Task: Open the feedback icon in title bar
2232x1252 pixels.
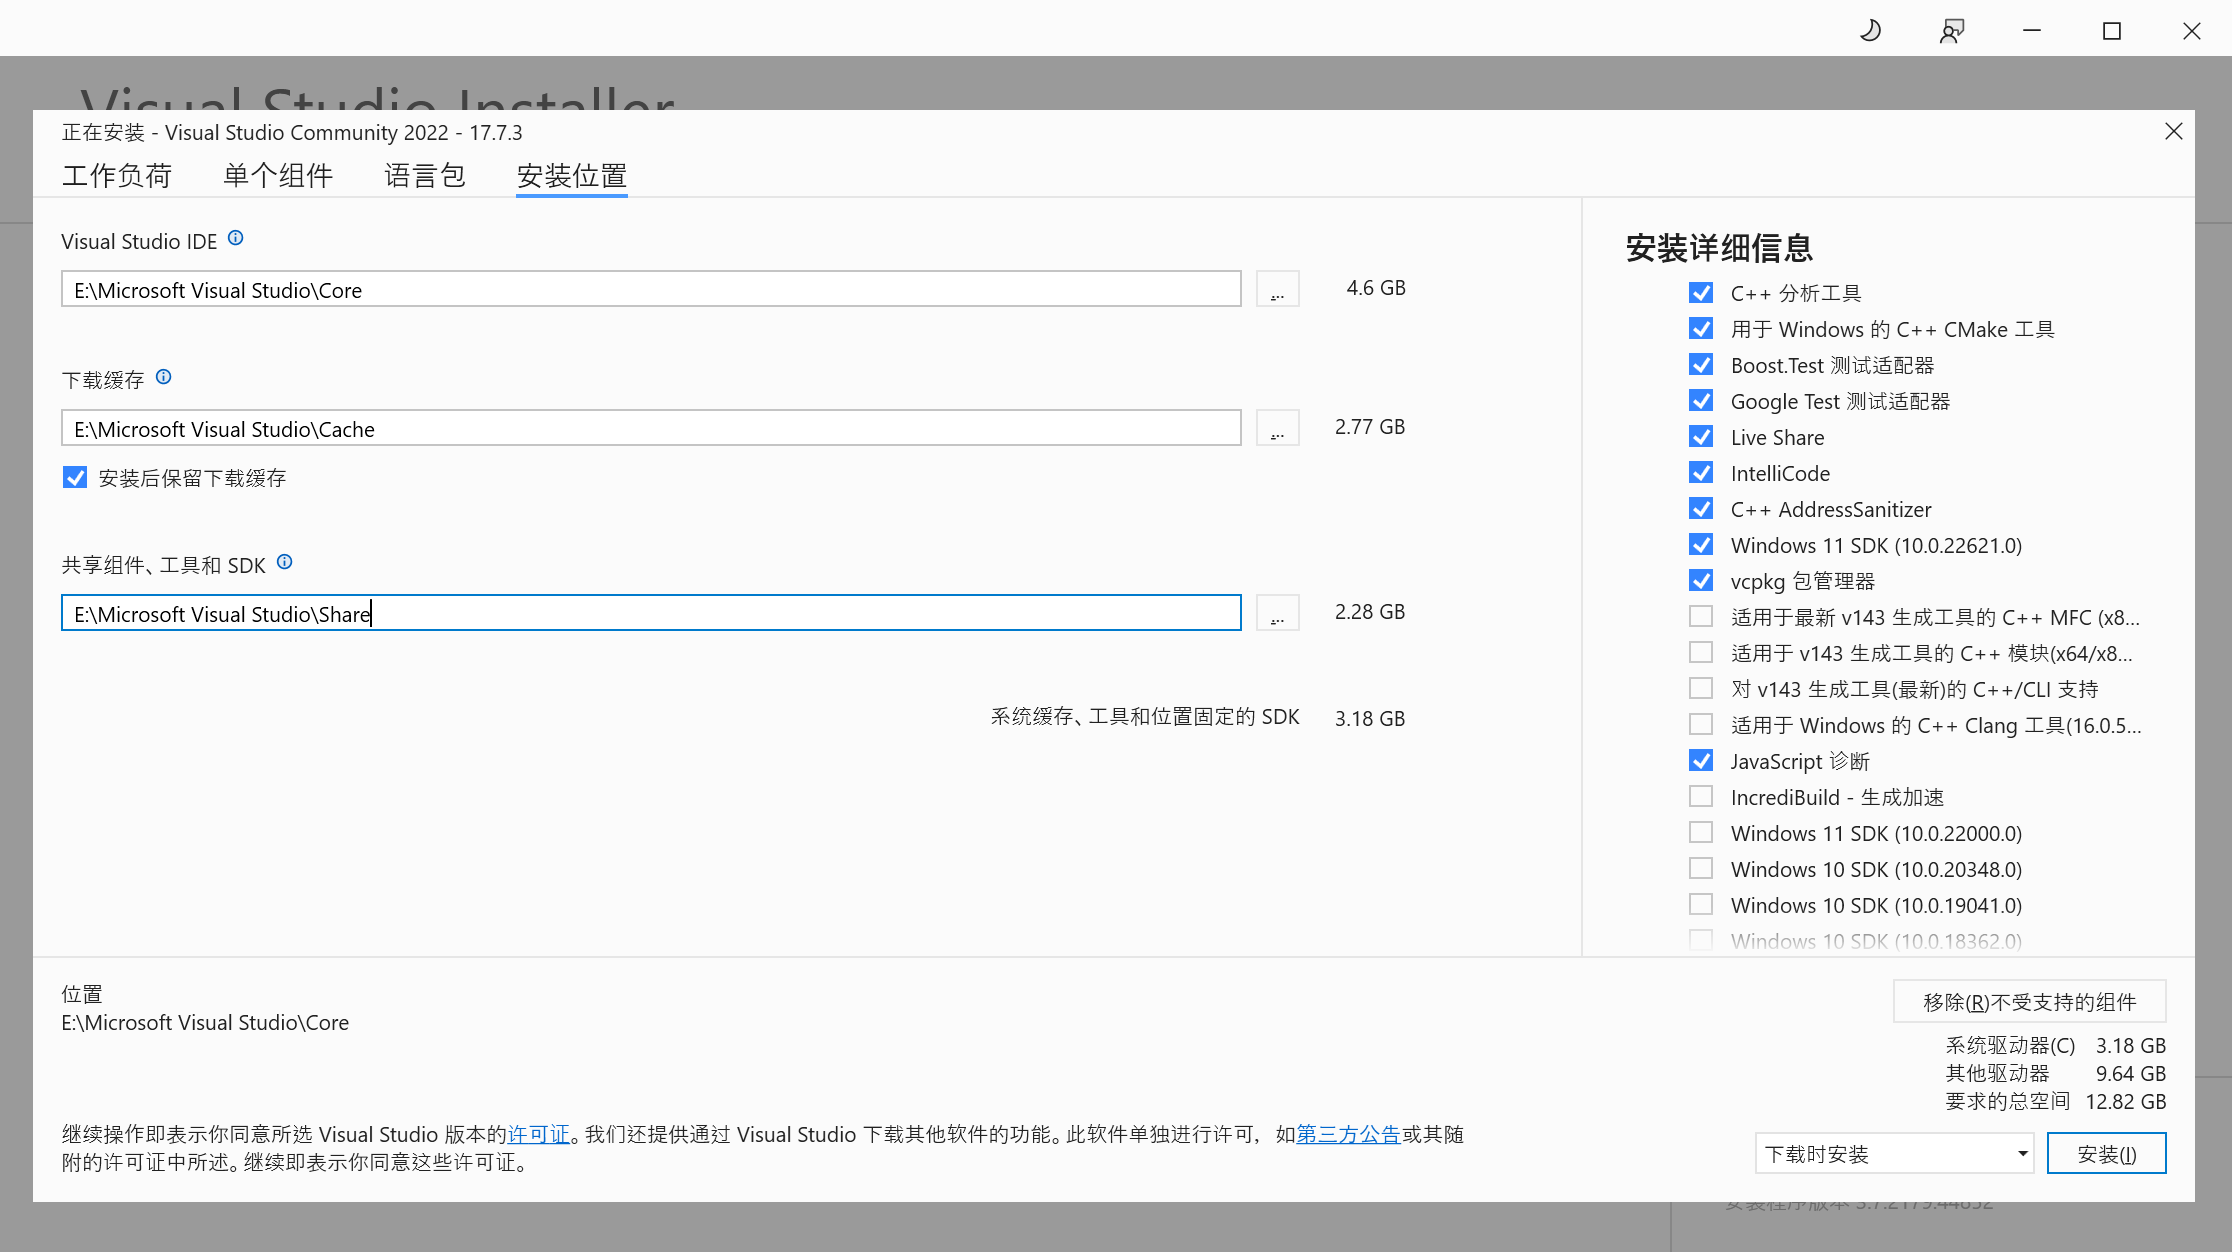Action: click(x=1951, y=31)
